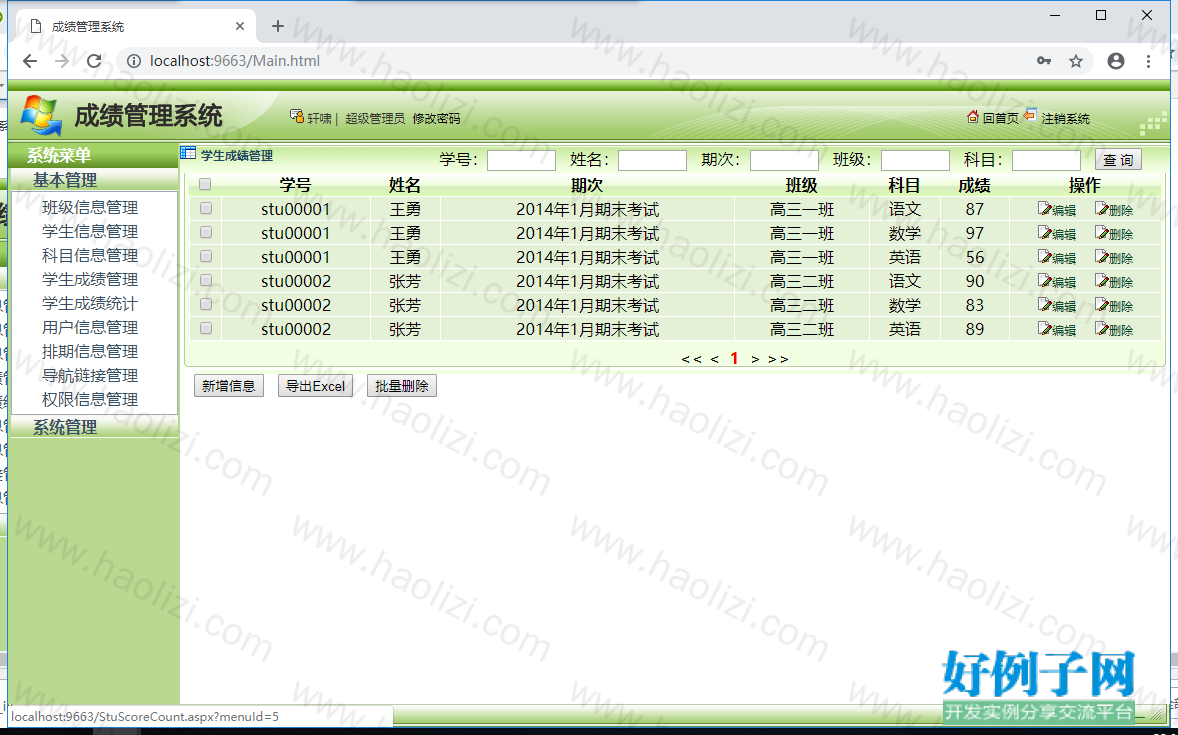The height and width of the screenshot is (735, 1178).
Task: Check the box for 张芳 数学 row
Action: [x=205, y=304]
